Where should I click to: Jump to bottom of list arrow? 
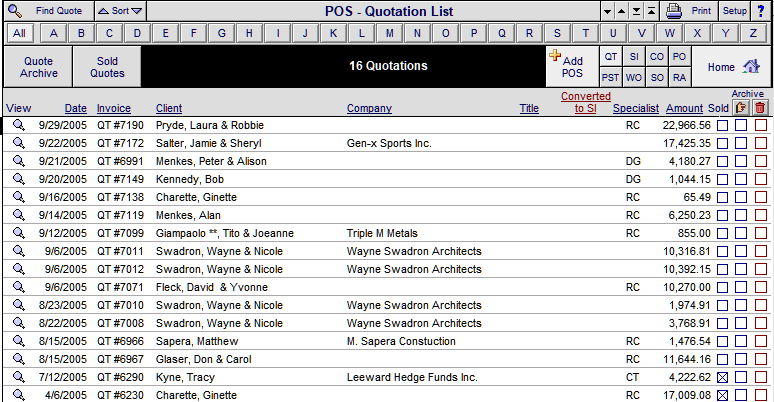point(637,11)
